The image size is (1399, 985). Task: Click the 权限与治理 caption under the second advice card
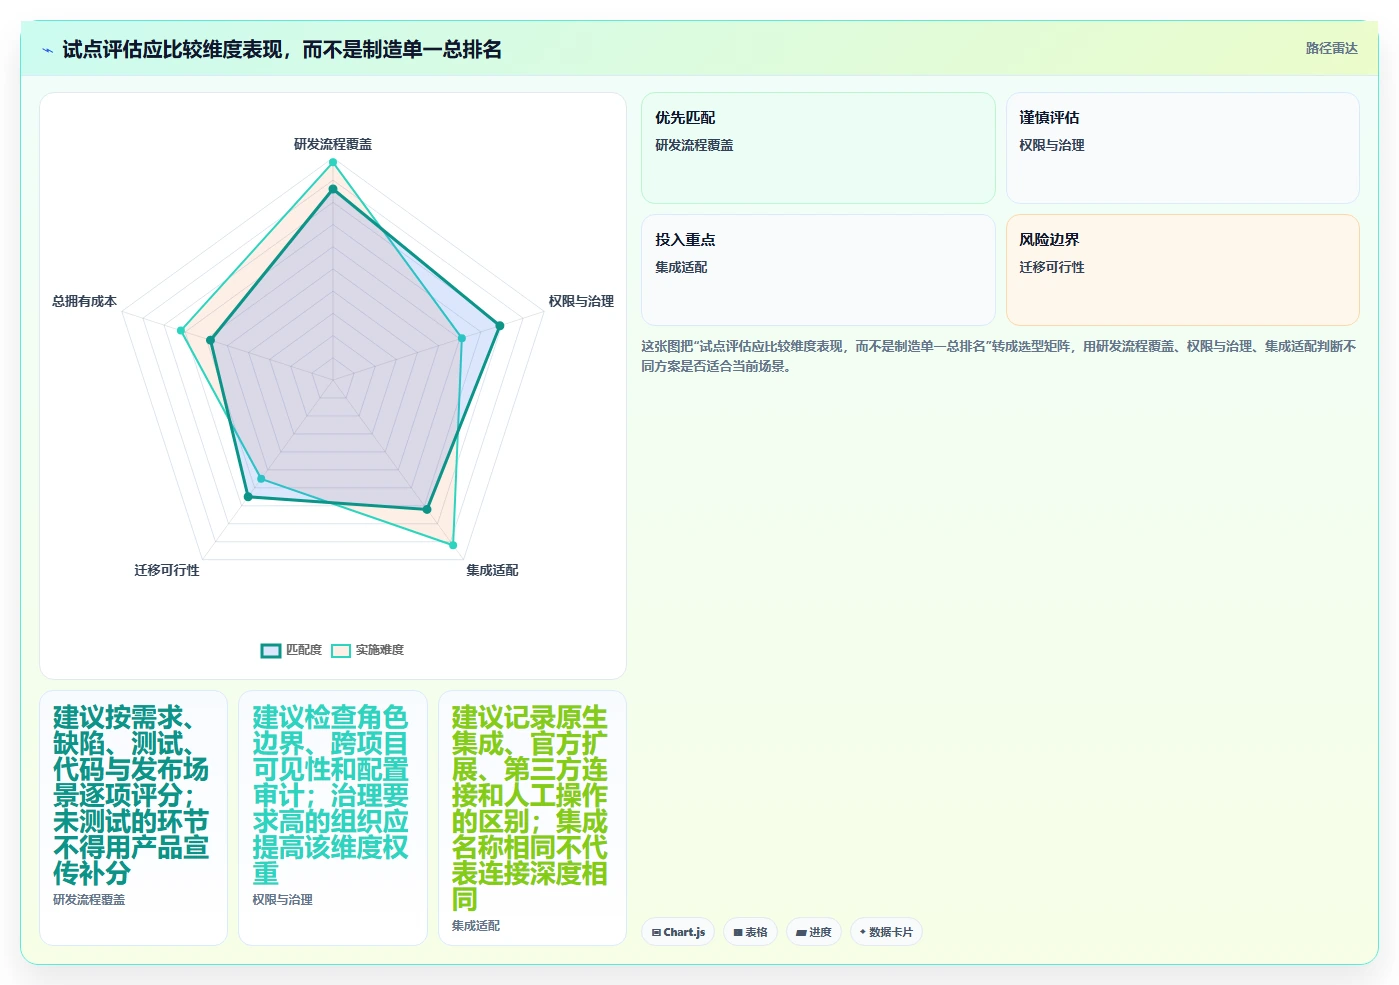[282, 900]
